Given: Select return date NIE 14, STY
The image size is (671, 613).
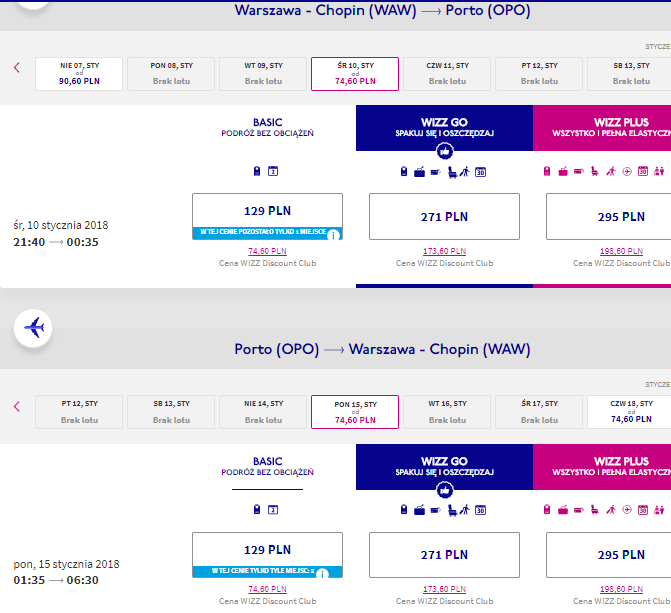Looking at the screenshot, I should pos(263,412).
